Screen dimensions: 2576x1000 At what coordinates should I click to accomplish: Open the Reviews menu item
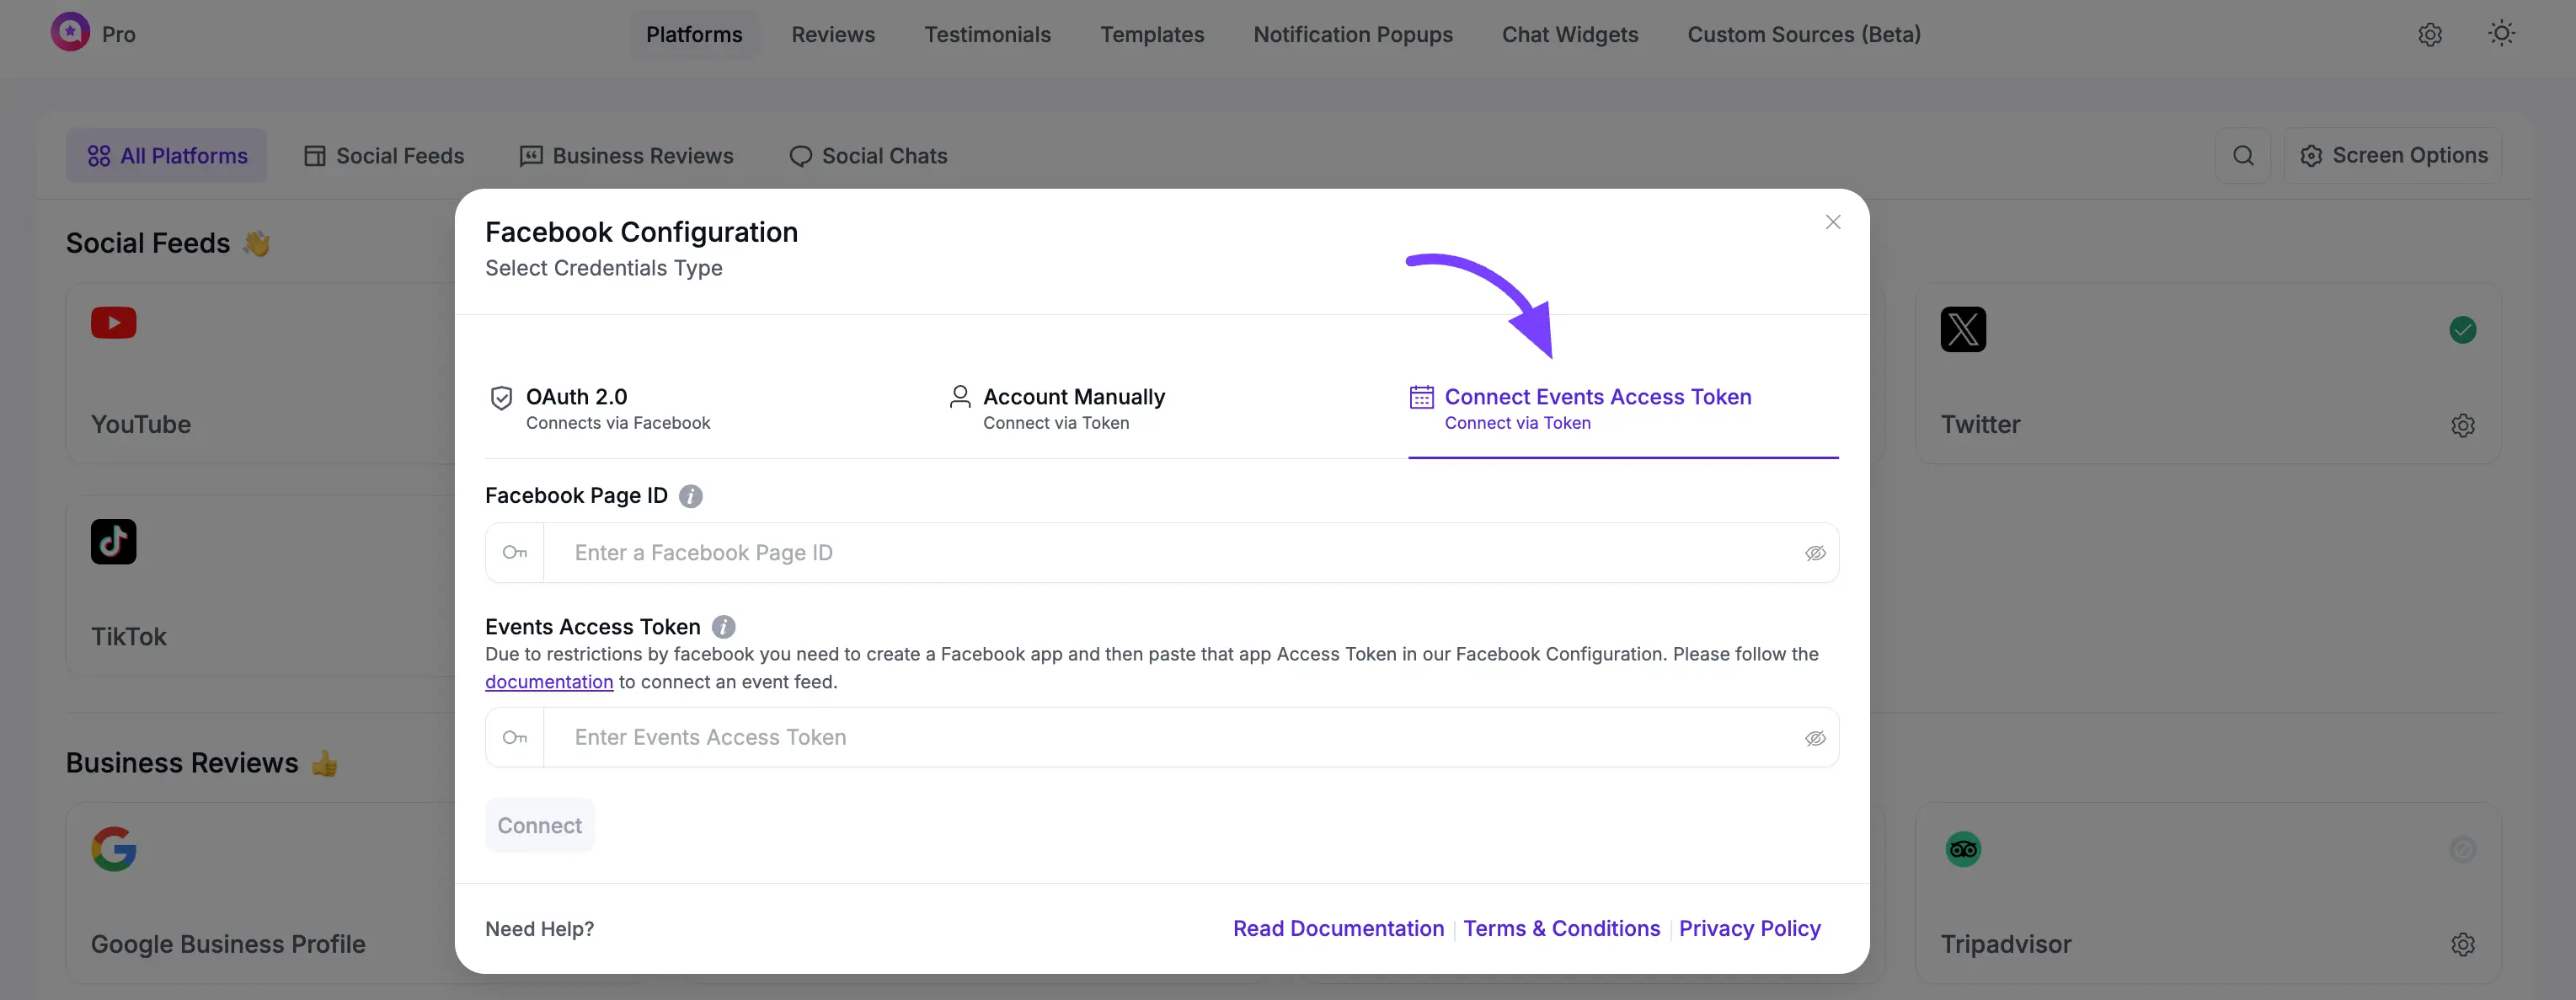832,35
